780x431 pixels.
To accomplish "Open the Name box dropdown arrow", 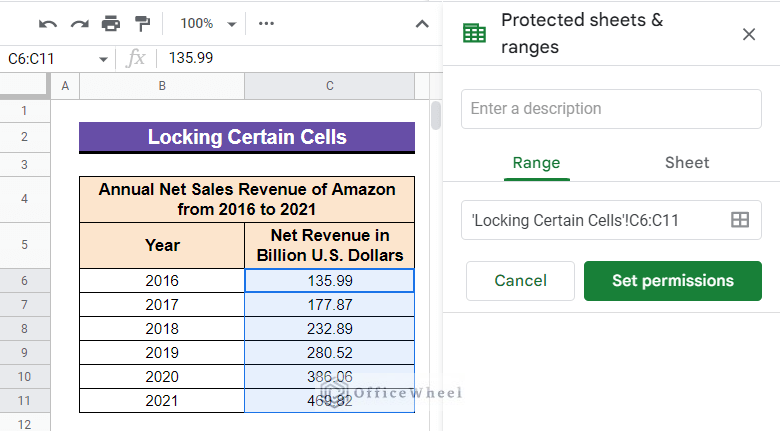I will pyautogui.click(x=103, y=59).
